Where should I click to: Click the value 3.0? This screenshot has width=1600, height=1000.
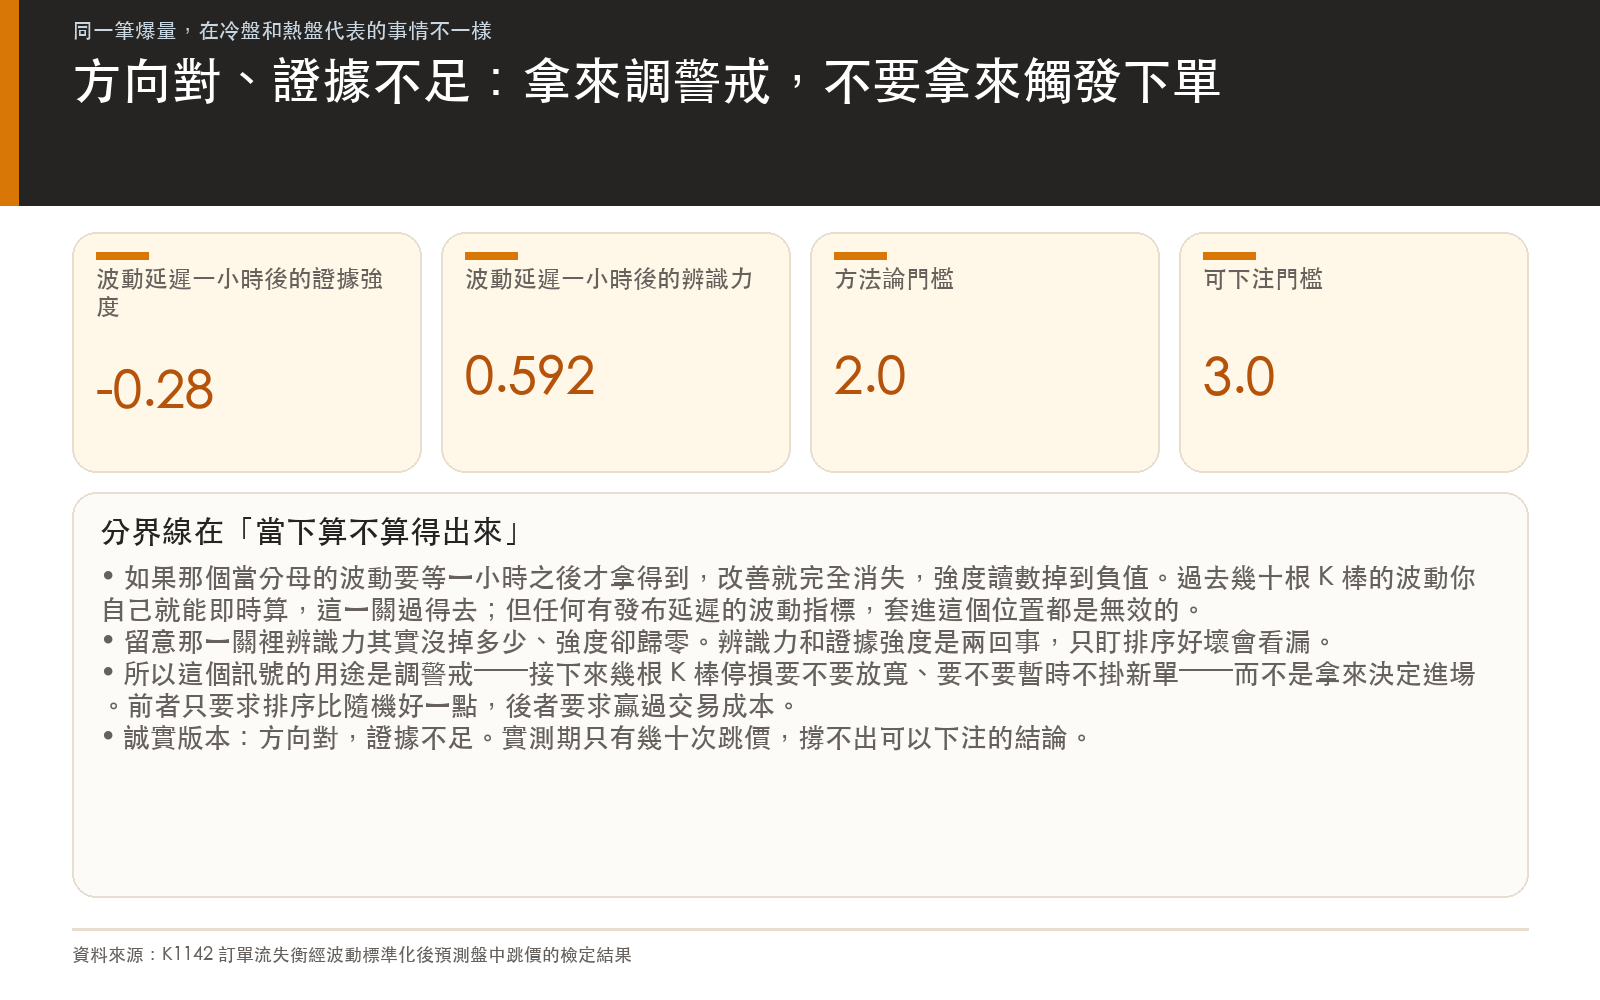pos(1239,376)
